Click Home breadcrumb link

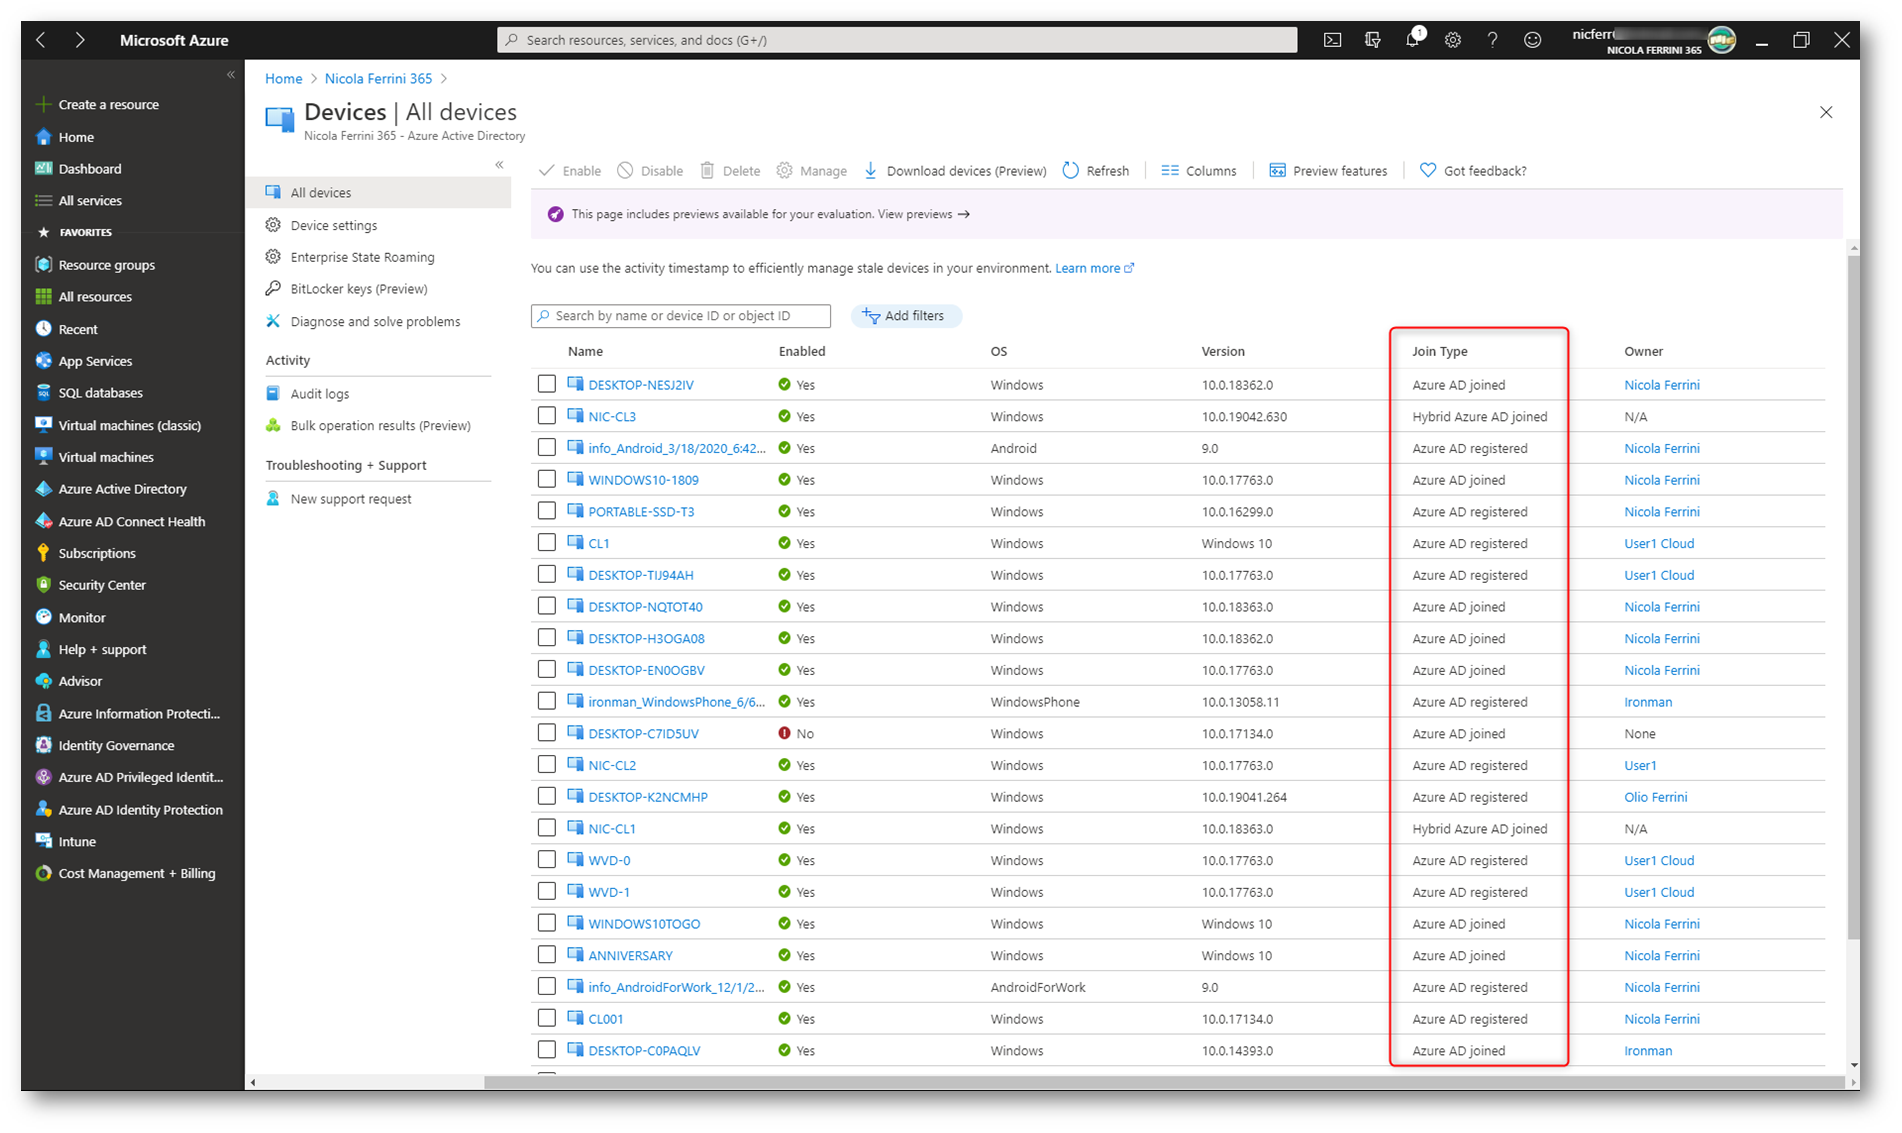(x=284, y=78)
